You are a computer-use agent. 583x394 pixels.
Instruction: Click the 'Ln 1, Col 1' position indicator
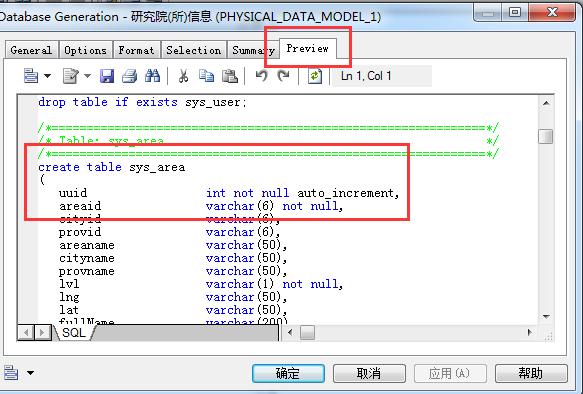pyautogui.click(x=366, y=76)
